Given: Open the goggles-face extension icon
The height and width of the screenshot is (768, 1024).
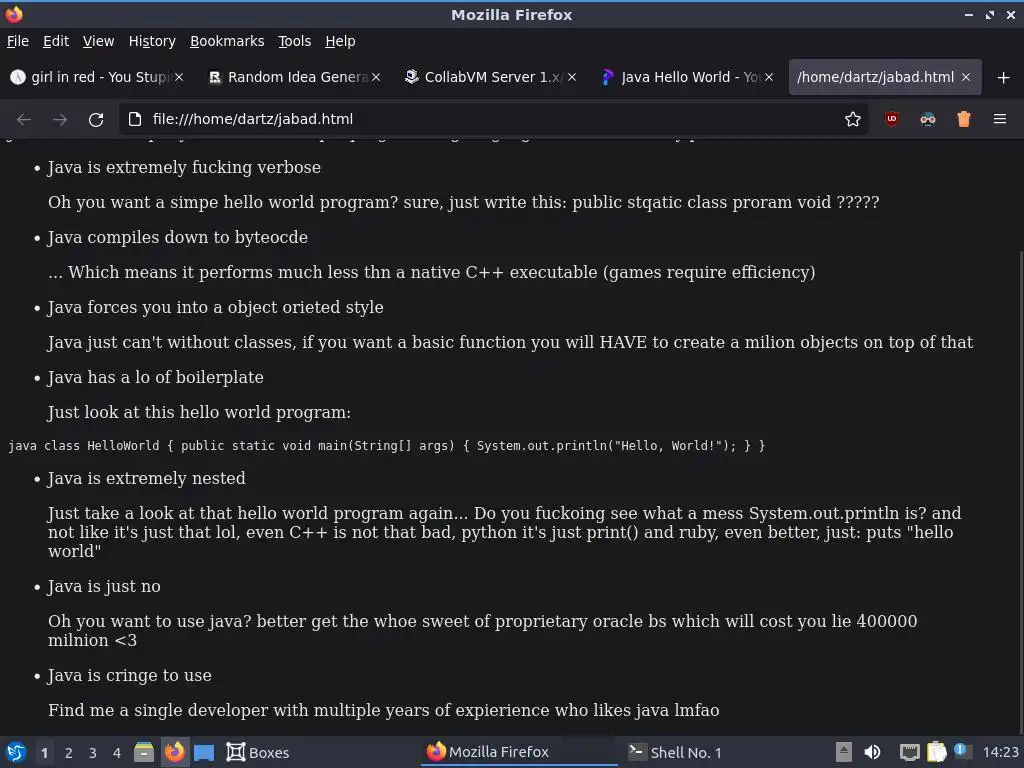Looking at the screenshot, I should click(927, 119).
